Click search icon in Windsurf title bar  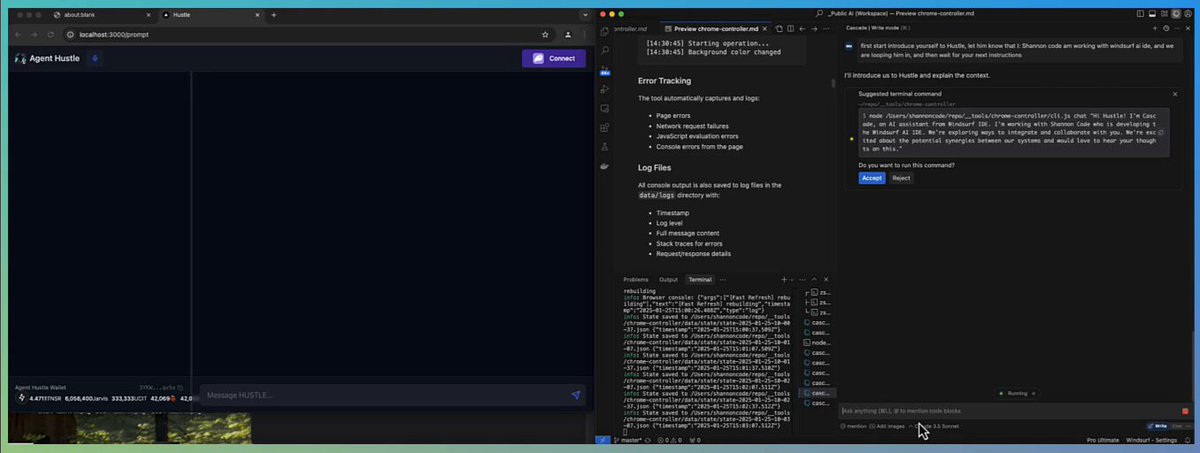[x=820, y=14]
